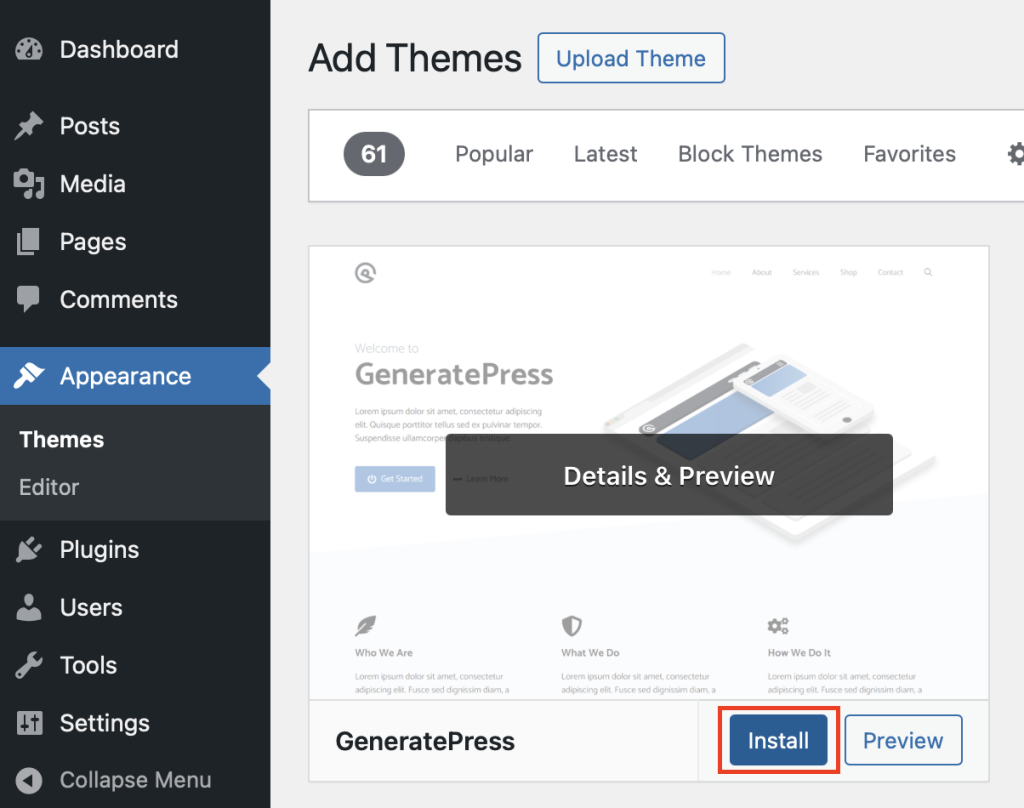The width and height of the screenshot is (1024, 808).
Task: Go to the Posts menu
Action: (x=135, y=126)
